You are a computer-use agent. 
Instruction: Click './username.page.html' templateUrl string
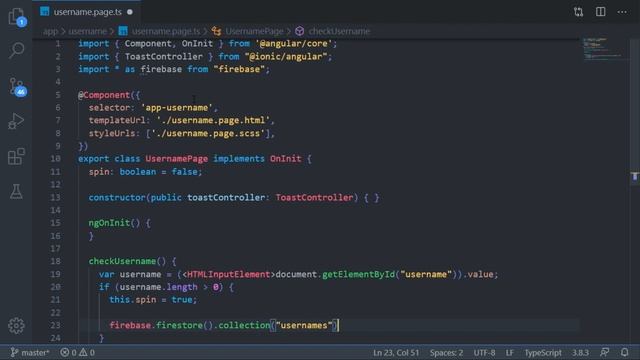point(213,120)
